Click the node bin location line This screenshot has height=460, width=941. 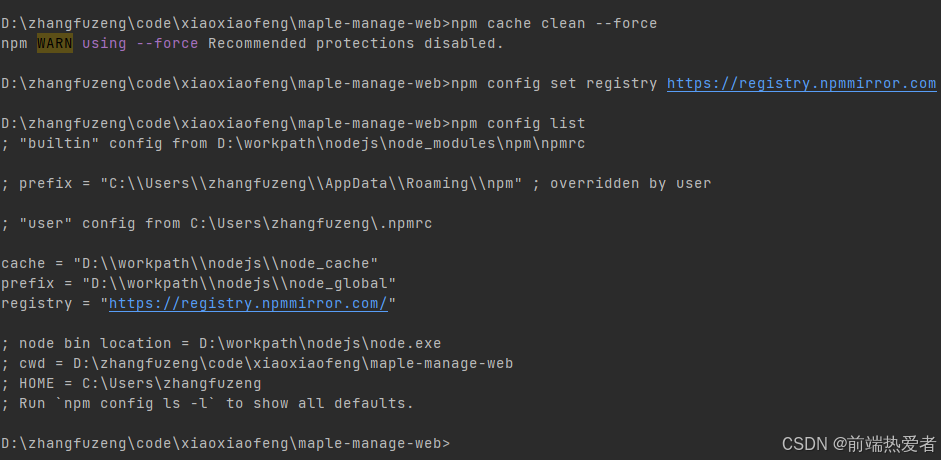tap(221, 344)
